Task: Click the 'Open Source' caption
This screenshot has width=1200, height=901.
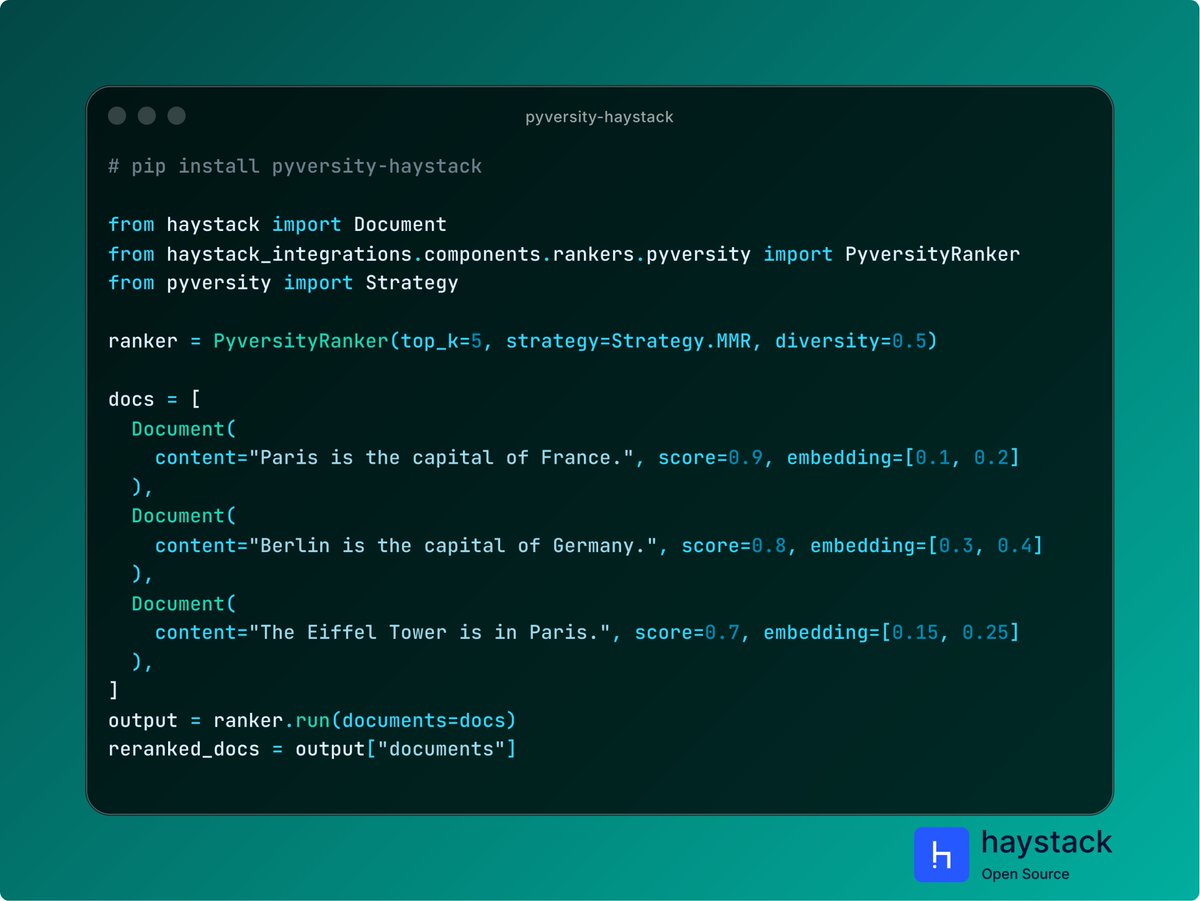Action: click(1025, 874)
